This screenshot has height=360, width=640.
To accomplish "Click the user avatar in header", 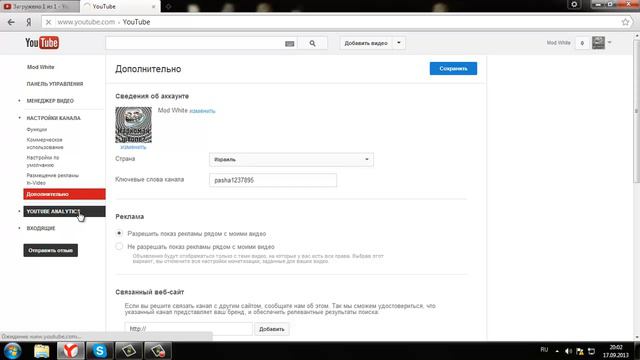I will 598,42.
